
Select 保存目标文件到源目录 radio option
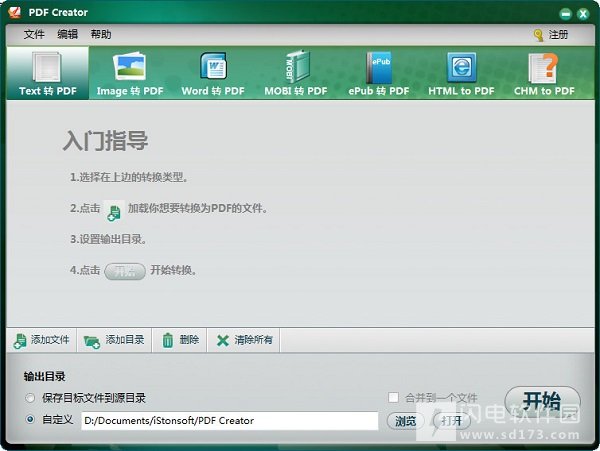(30, 398)
